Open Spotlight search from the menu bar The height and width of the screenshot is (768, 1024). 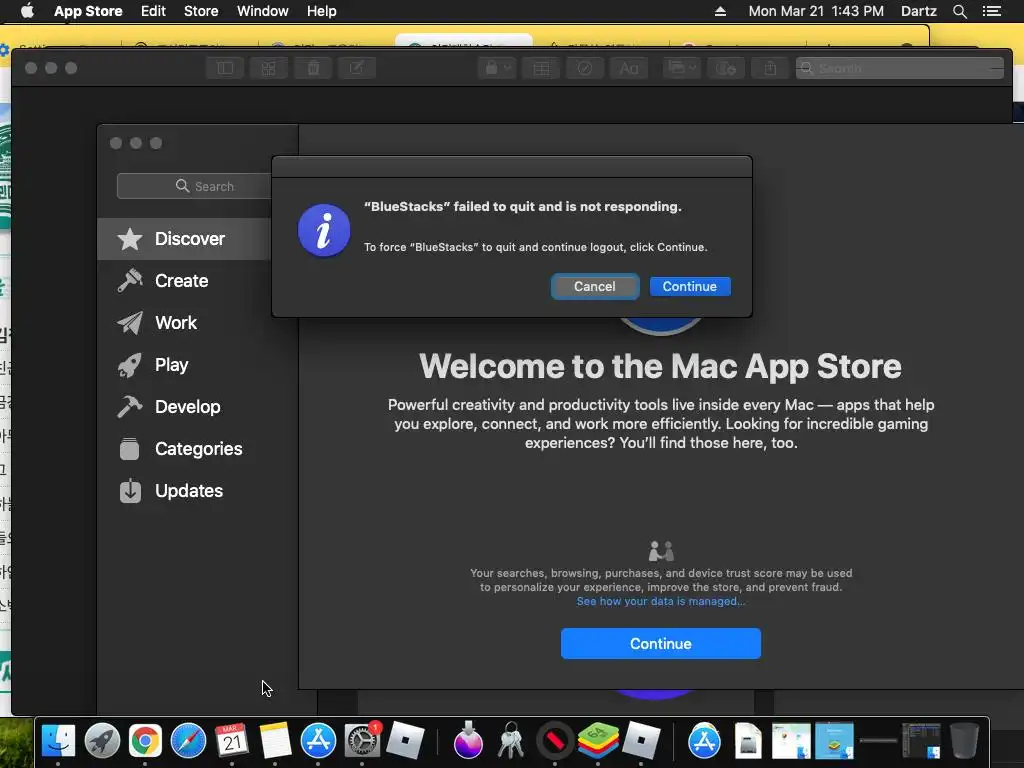click(x=959, y=11)
